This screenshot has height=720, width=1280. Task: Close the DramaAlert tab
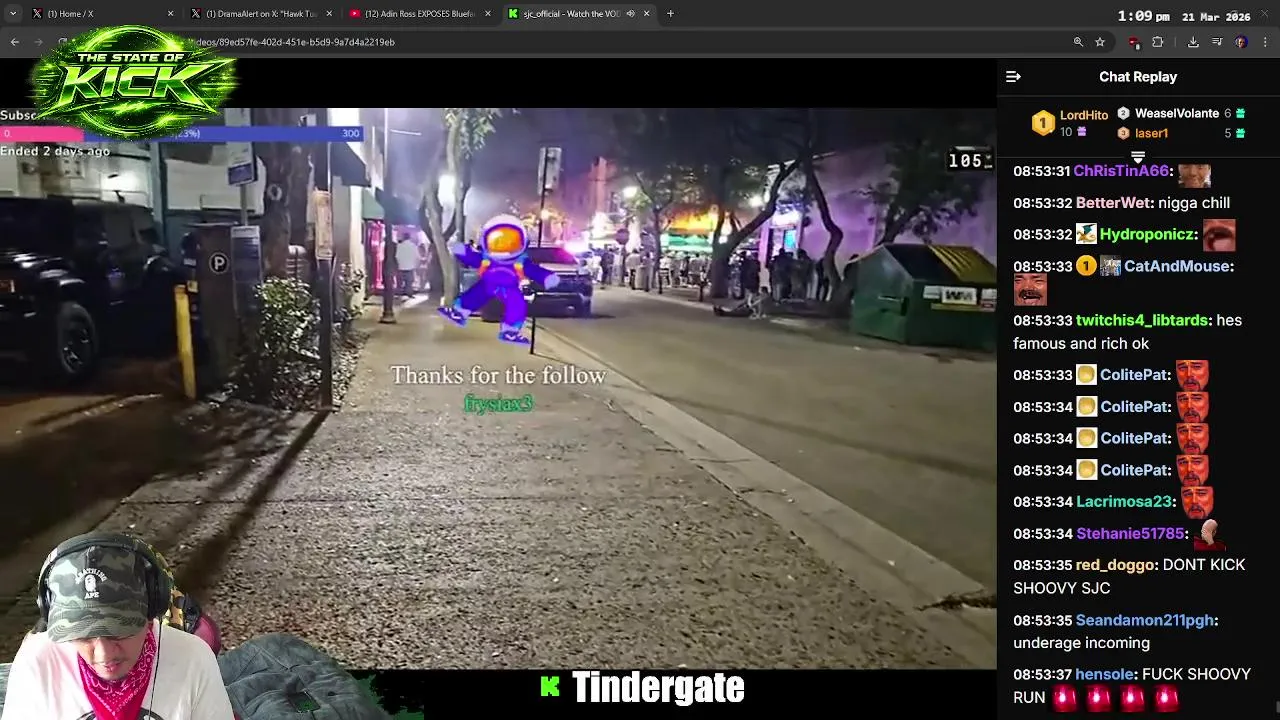[x=329, y=14]
